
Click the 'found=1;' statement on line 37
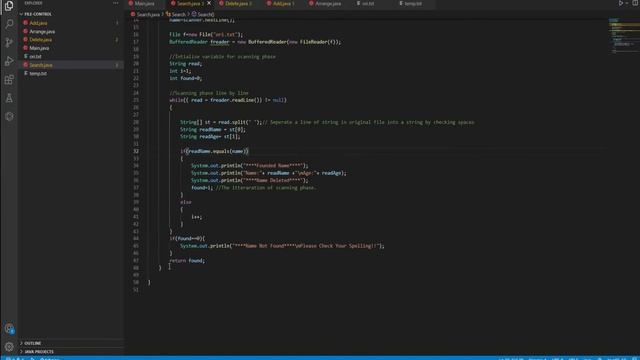pos(202,188)
